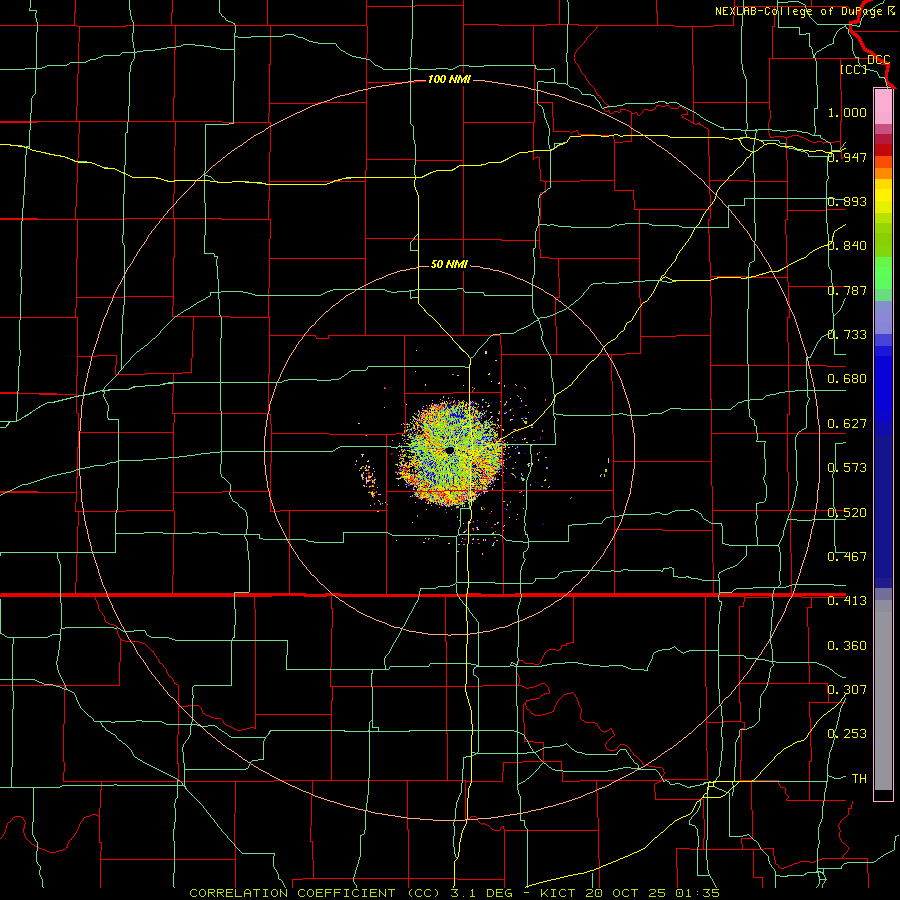Click the "50 NMI" range ring label
Image resolution: width=900 pixels, height=900 pixels.
pos(449,264)
